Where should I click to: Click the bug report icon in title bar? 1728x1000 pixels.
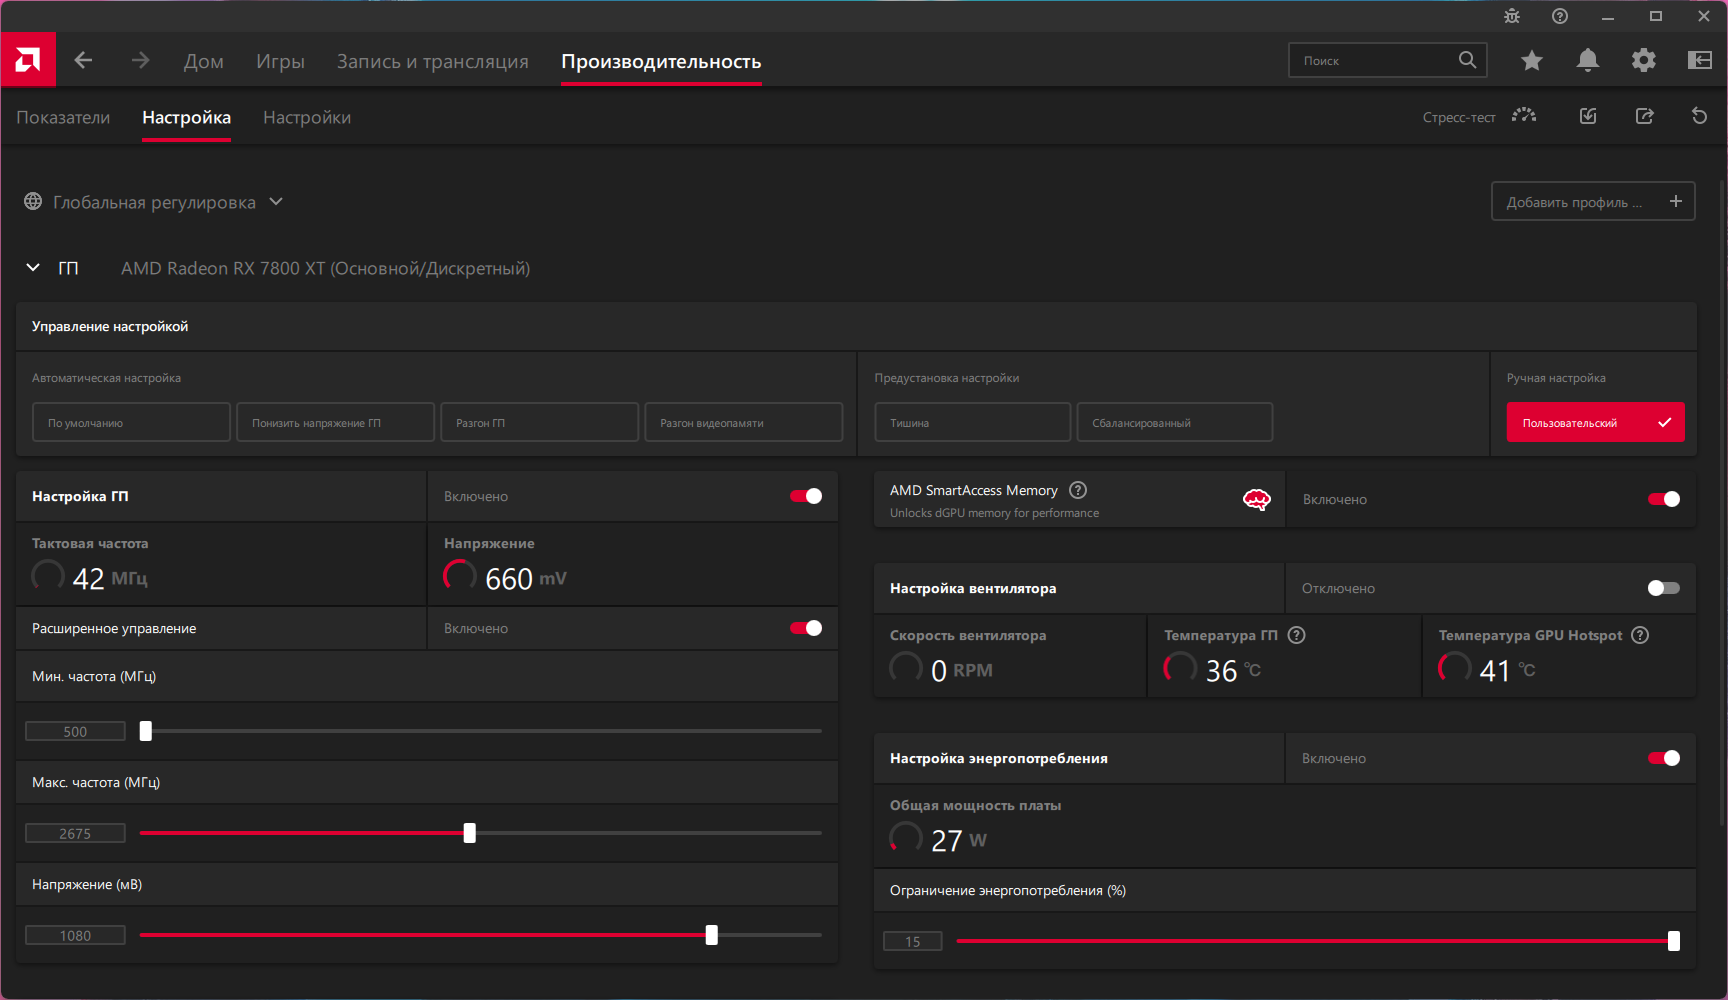1511,16
